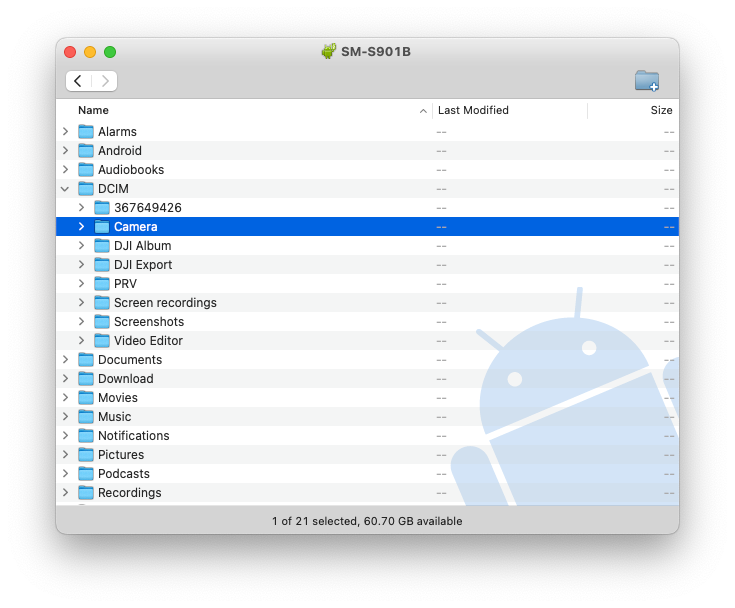
Task: Click the Recordings folder icon
Action: [x=86, y=492]
